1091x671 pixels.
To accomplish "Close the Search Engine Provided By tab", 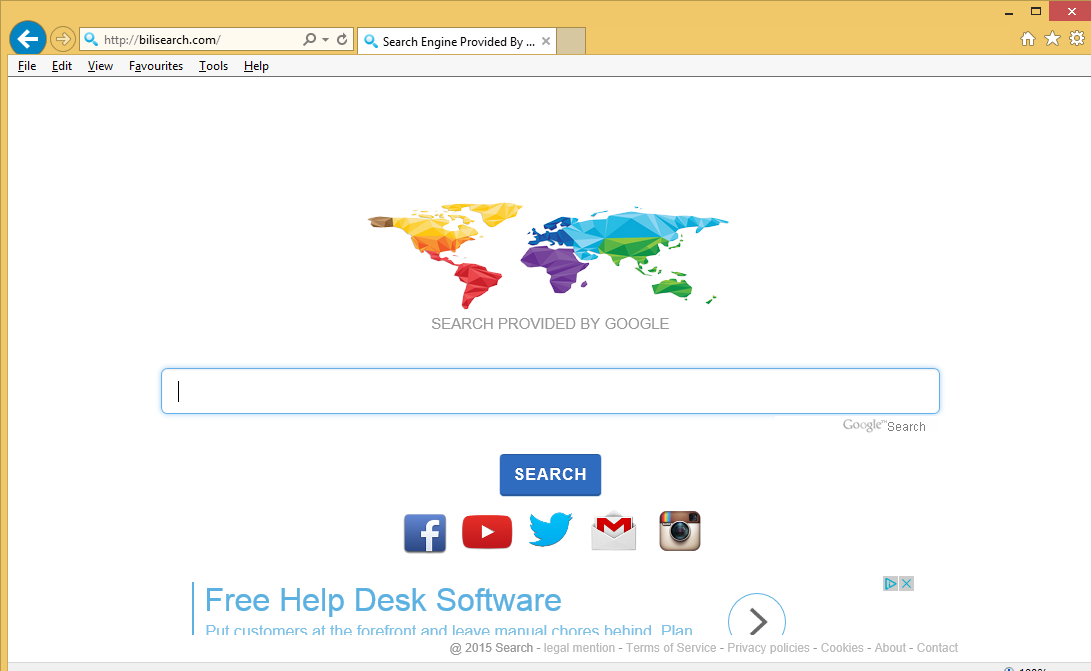I will click(x=545, y=41).
